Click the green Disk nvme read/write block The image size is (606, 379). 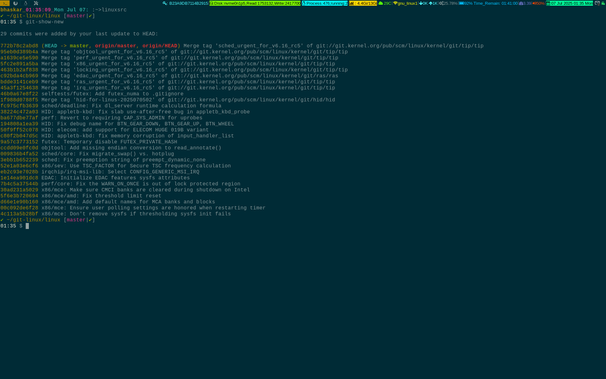pyautogui.click(x=255, y=3)
